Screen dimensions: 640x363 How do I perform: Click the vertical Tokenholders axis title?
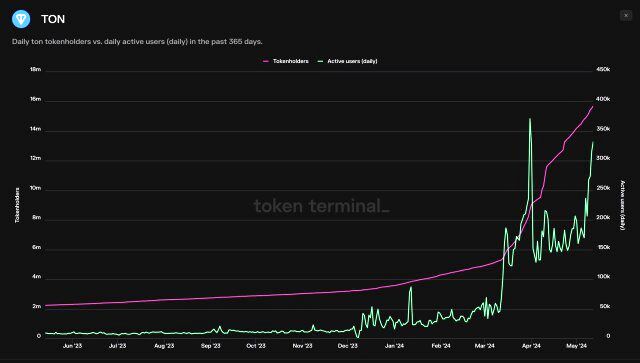click(x=17, y=205)
